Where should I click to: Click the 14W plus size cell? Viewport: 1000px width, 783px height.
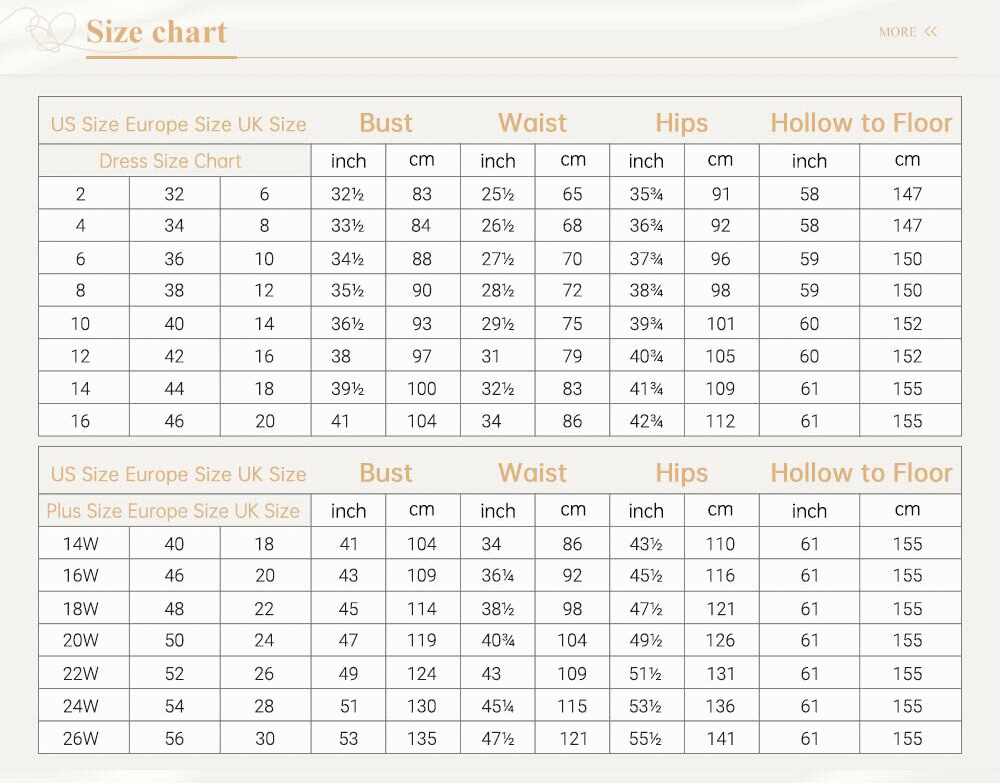(81, 544)
